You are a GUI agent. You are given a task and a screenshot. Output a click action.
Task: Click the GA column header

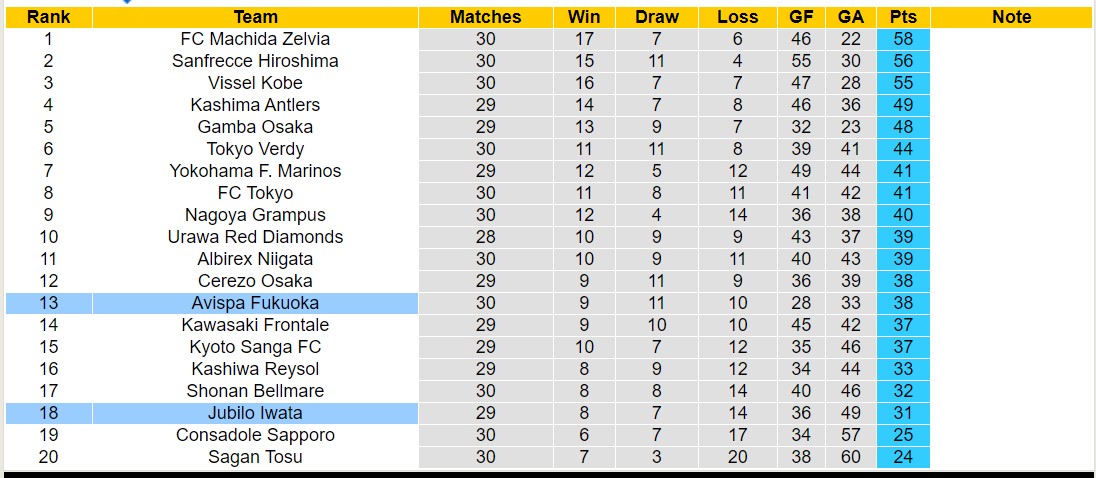851,17
